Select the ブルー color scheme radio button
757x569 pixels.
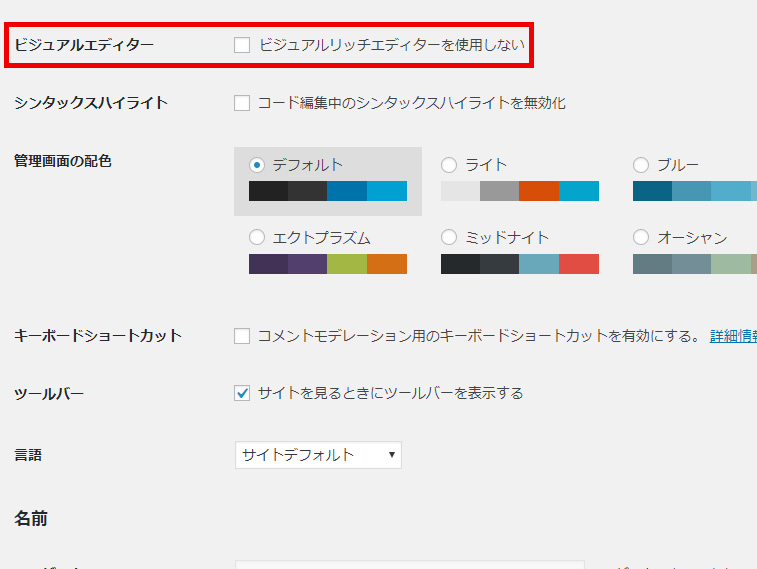pos(641,165)
